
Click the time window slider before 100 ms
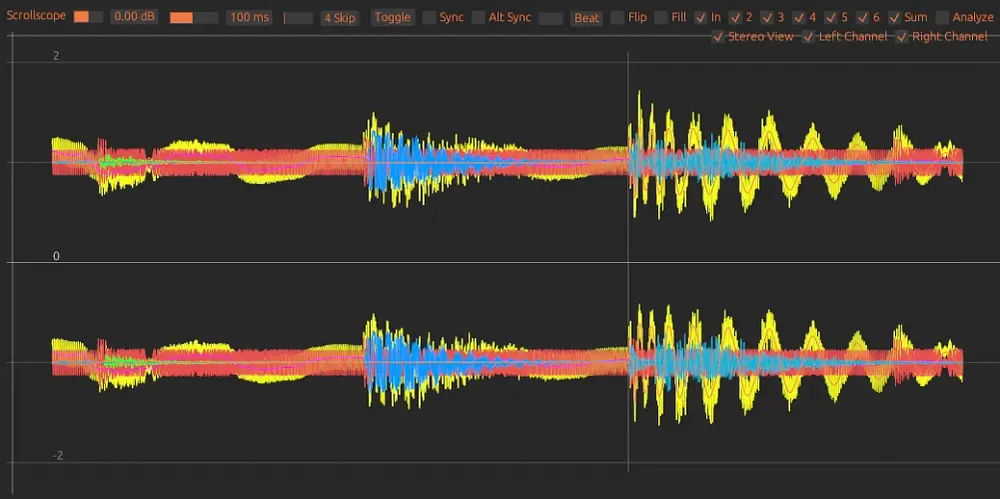click(x=193, y=18)
